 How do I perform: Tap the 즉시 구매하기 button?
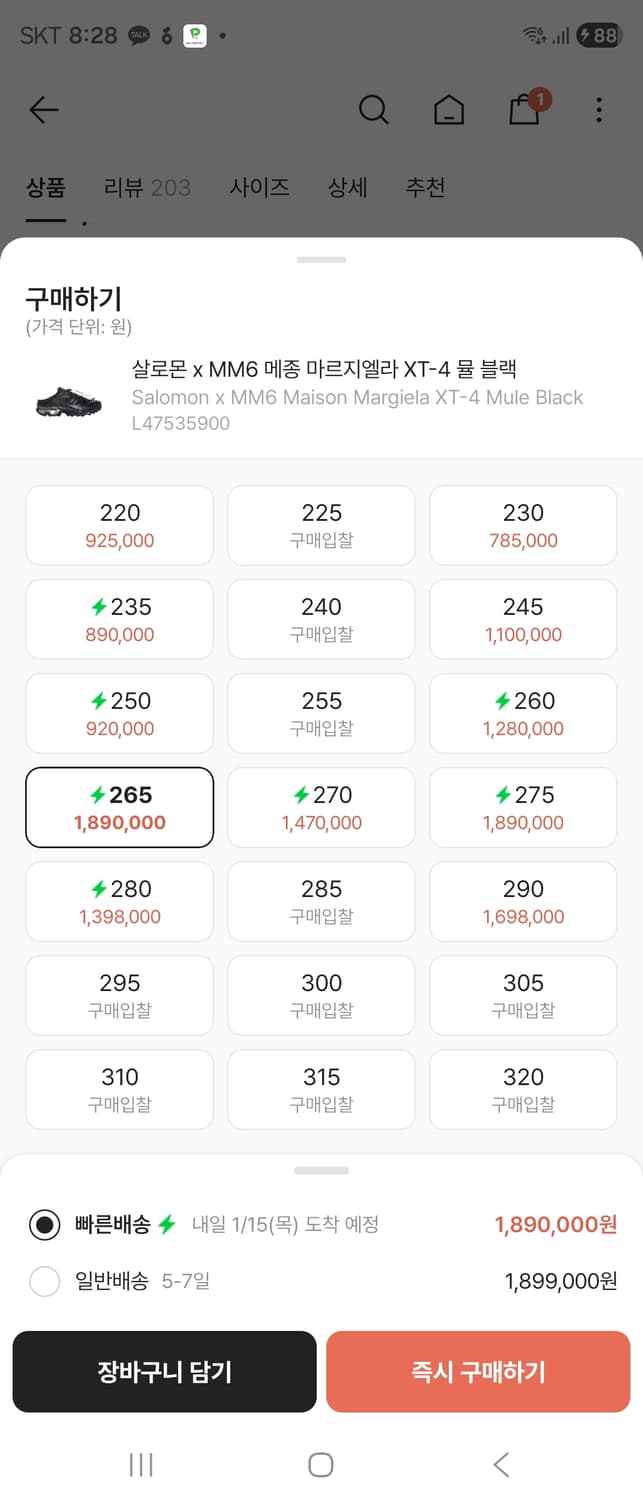click(478, 1371)
